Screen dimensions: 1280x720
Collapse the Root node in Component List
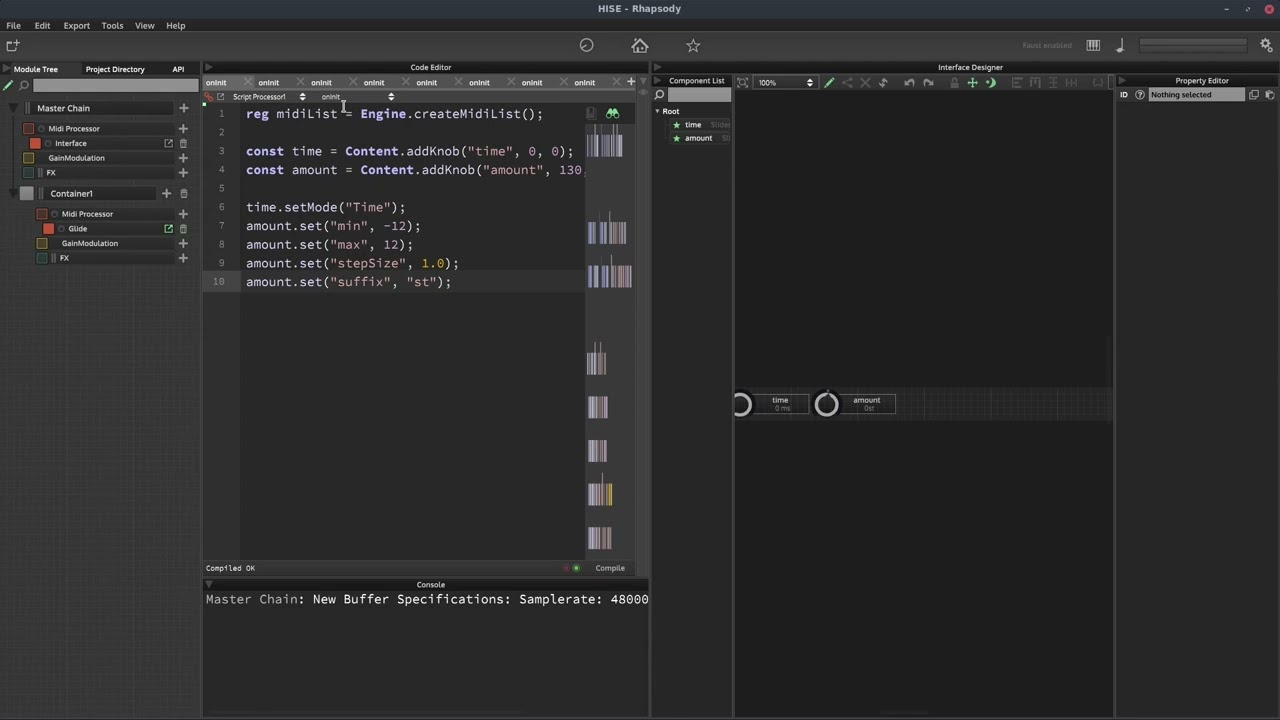(657, 111)
